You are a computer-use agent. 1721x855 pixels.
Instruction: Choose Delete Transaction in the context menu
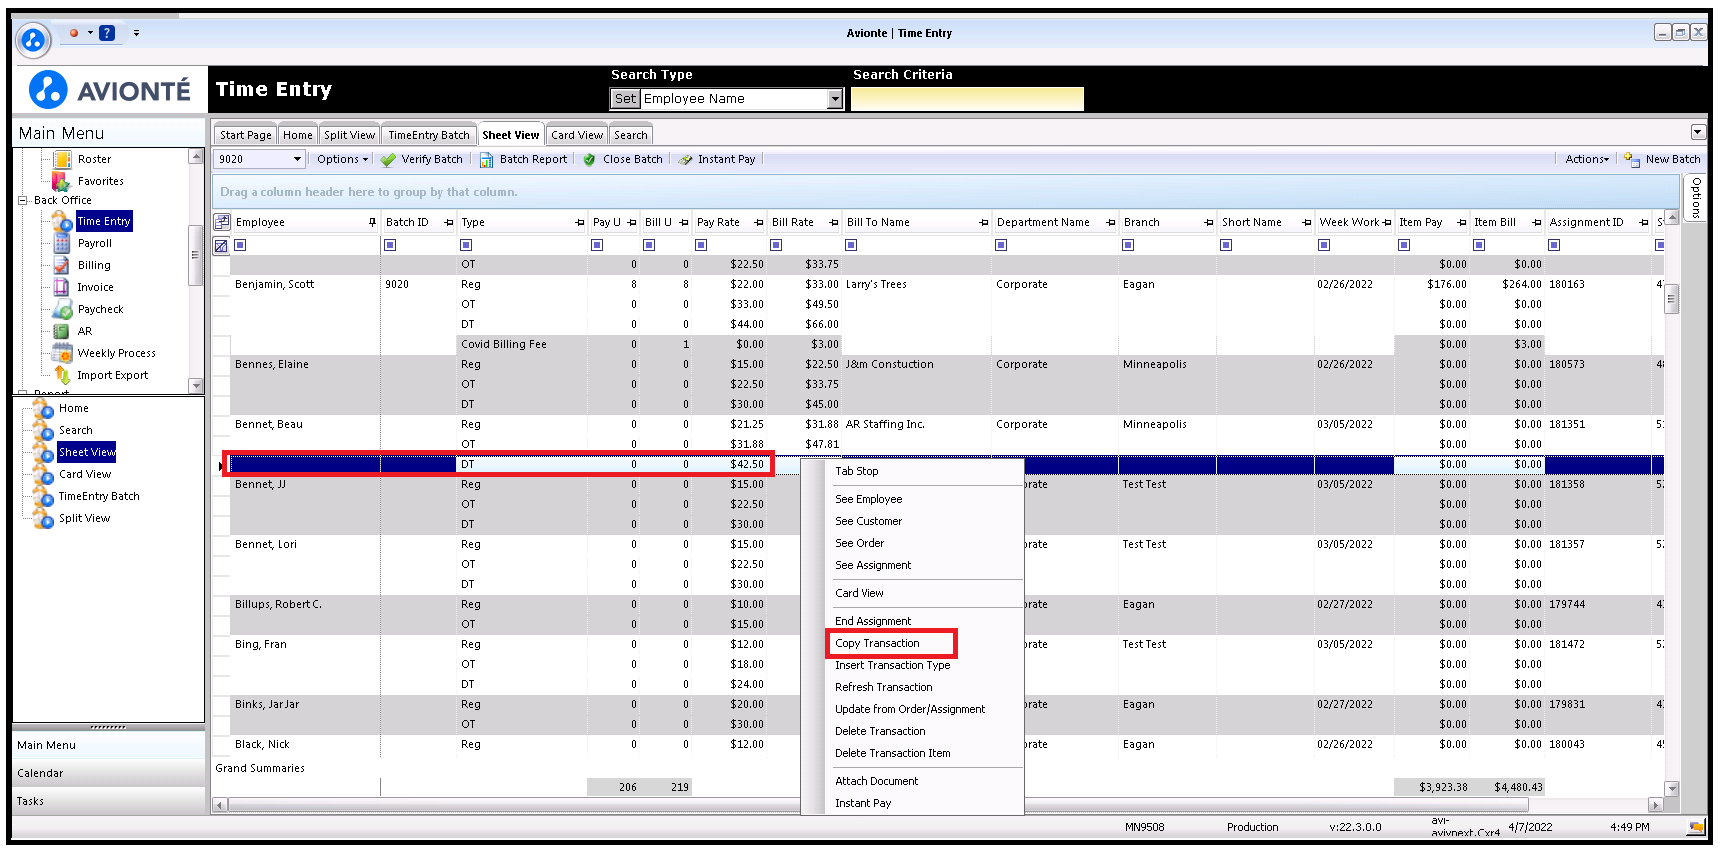pyautogui.click(x=880, y=731)
